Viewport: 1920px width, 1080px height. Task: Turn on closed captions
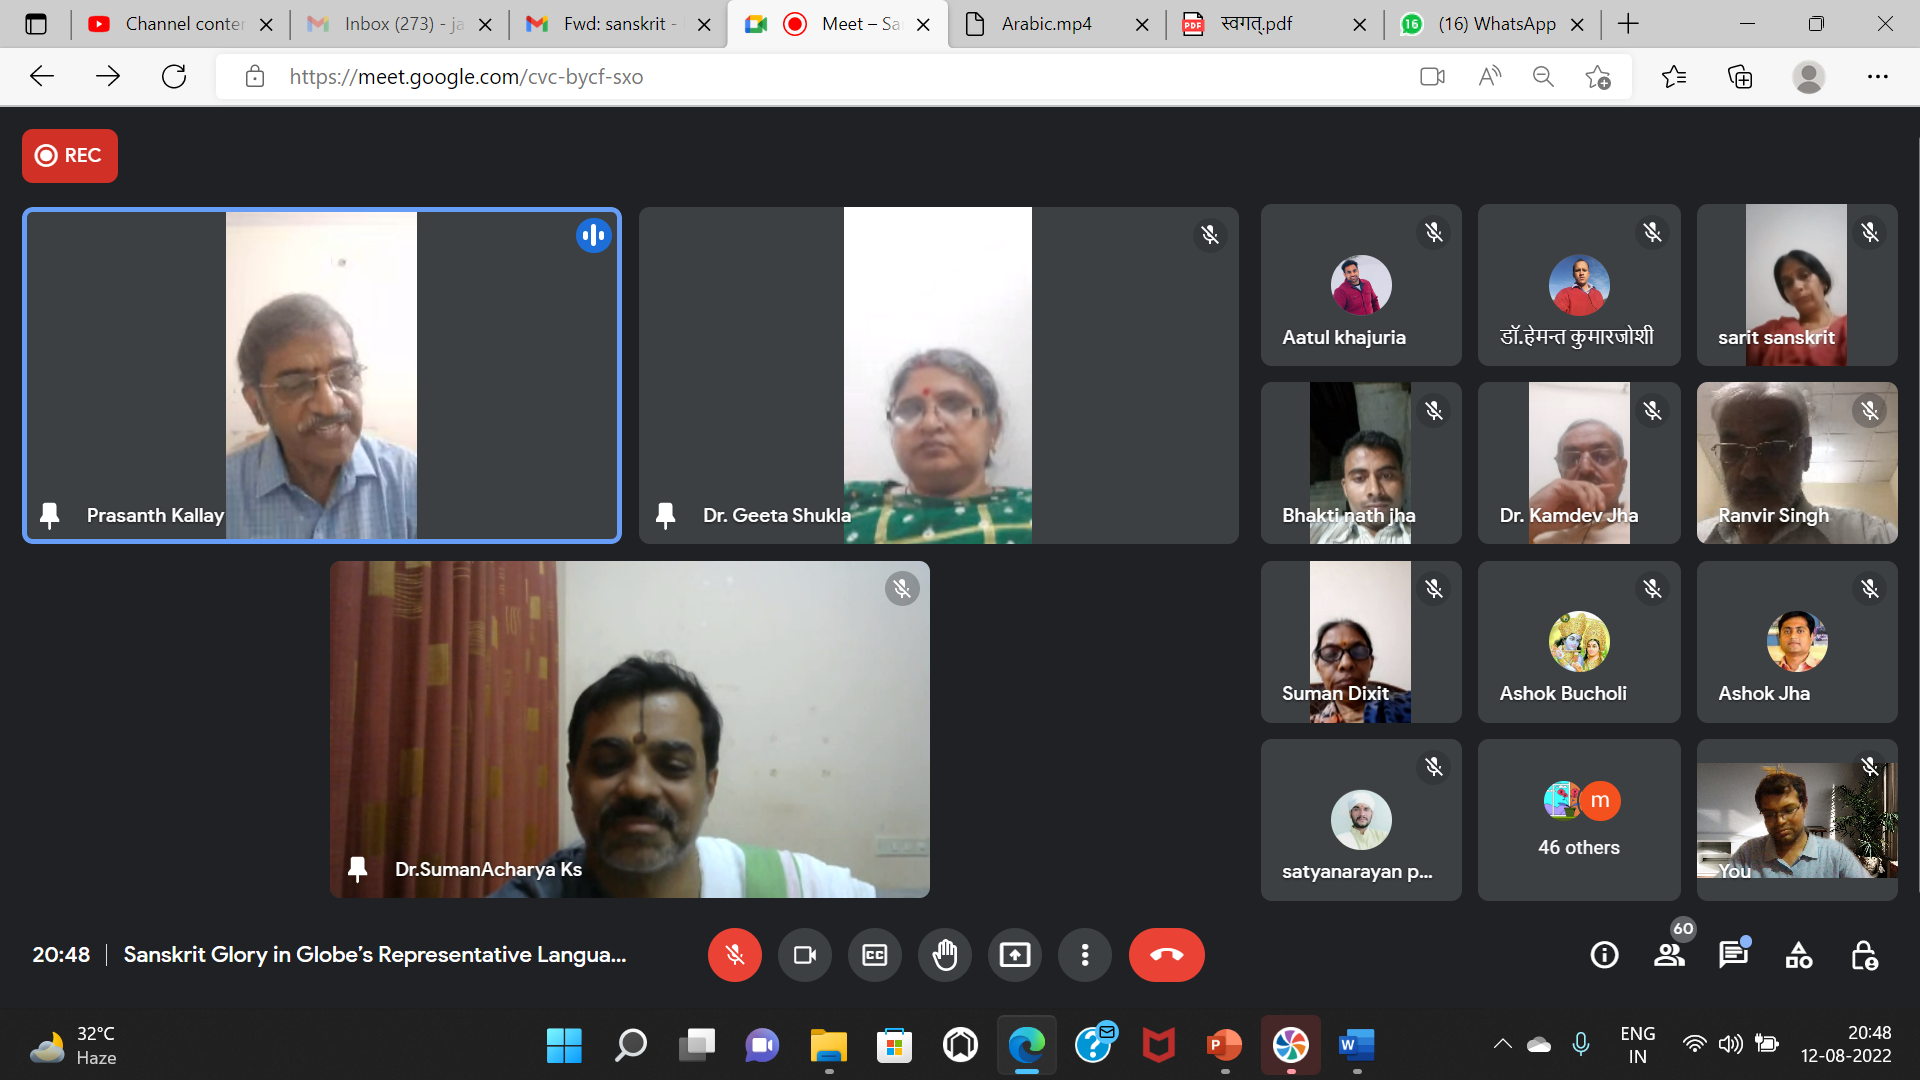click(x=874, y=955)
